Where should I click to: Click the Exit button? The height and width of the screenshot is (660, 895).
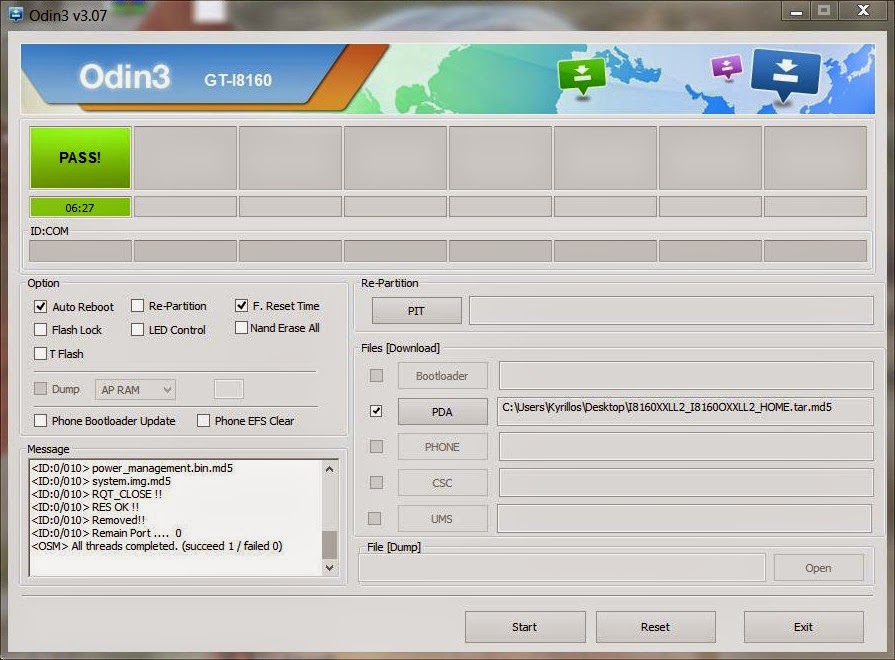coord(803,627)
